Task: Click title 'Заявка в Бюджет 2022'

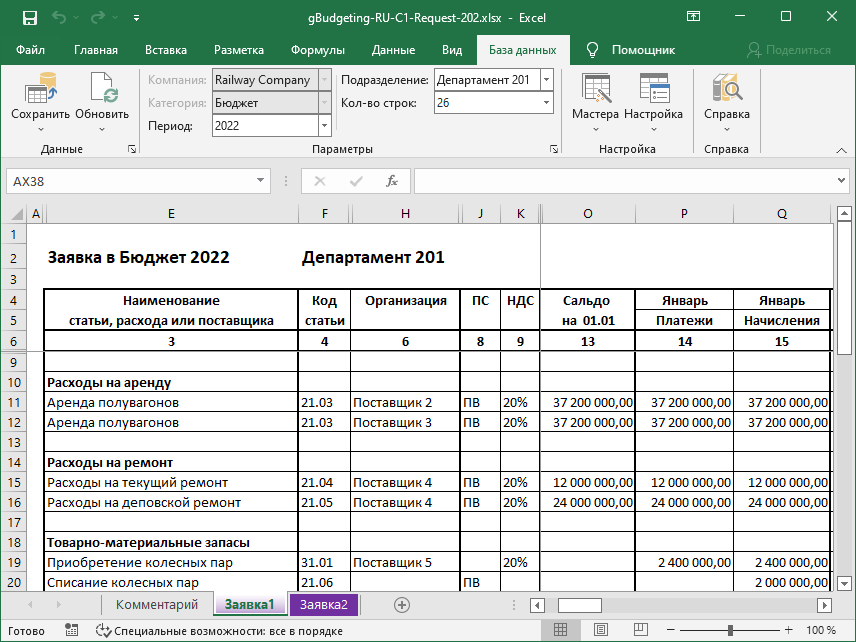Action: pyautogui.click(x=139, y=257)
